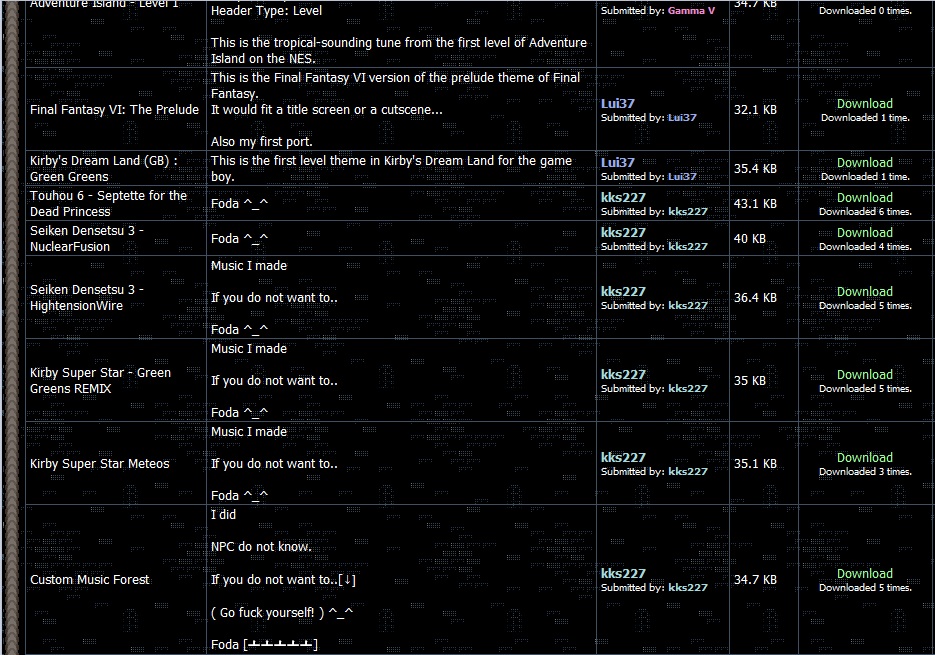The width and height of the screenshot is (935, 655).
Task: Click submitter kks227 link in Touhou 6 row
Action: point(688,212)
